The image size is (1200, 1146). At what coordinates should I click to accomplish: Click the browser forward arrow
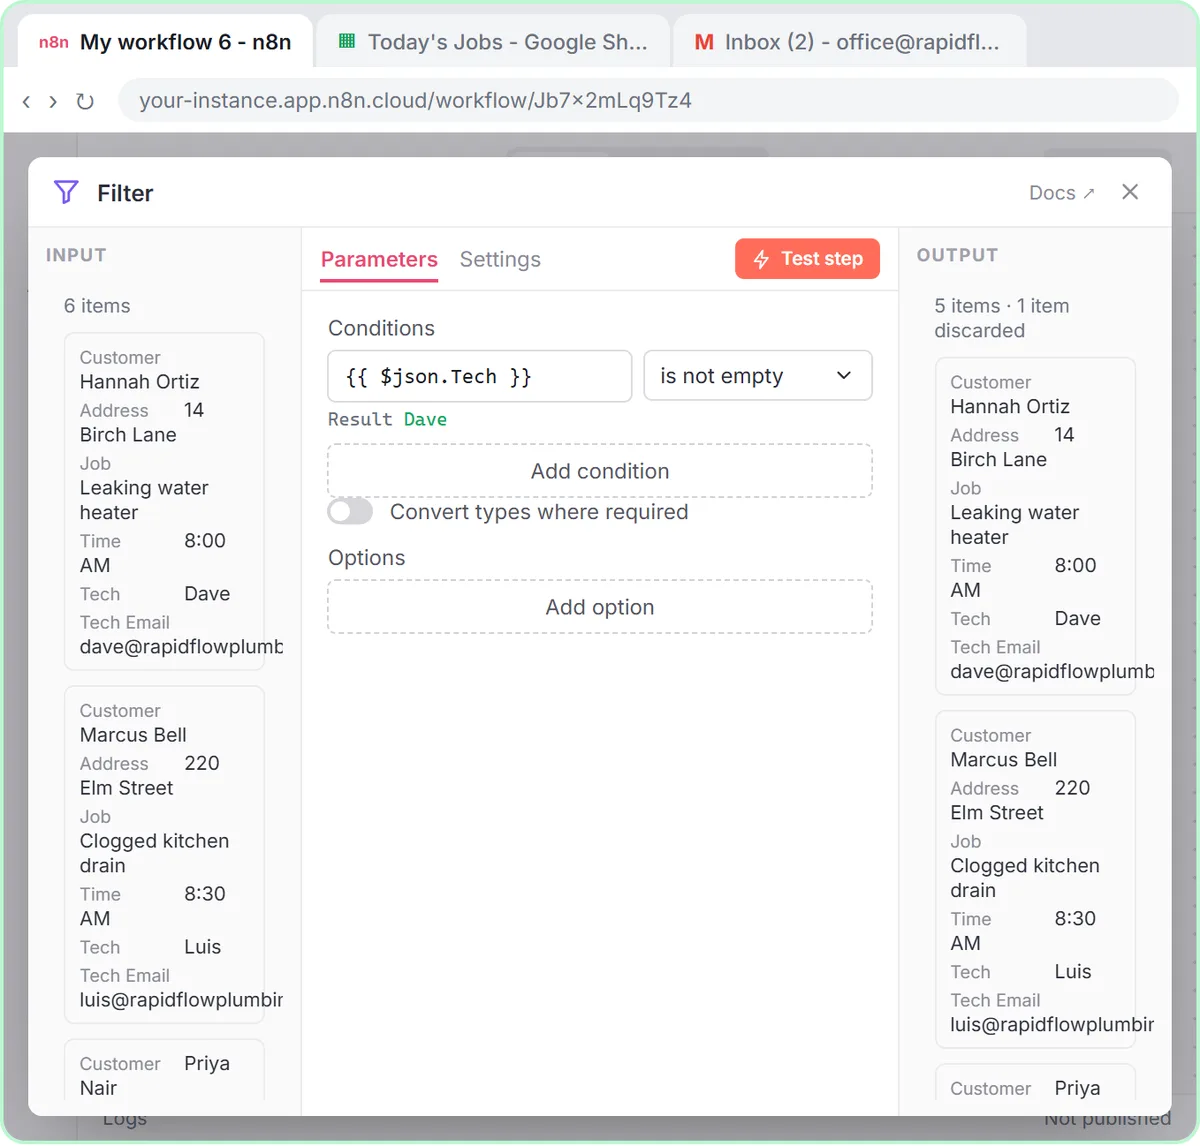(x=53, y=101)
